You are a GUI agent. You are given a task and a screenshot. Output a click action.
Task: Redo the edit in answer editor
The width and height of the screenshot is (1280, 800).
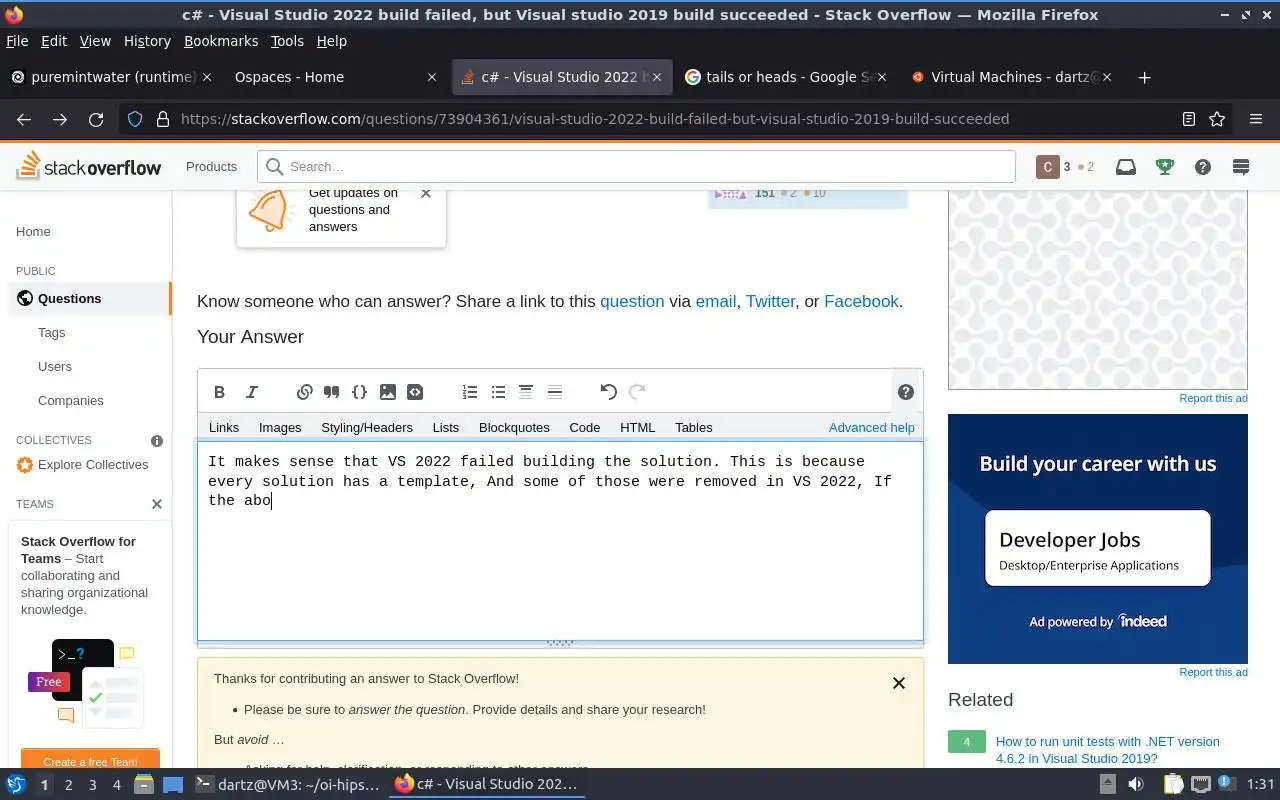[637, 392]
